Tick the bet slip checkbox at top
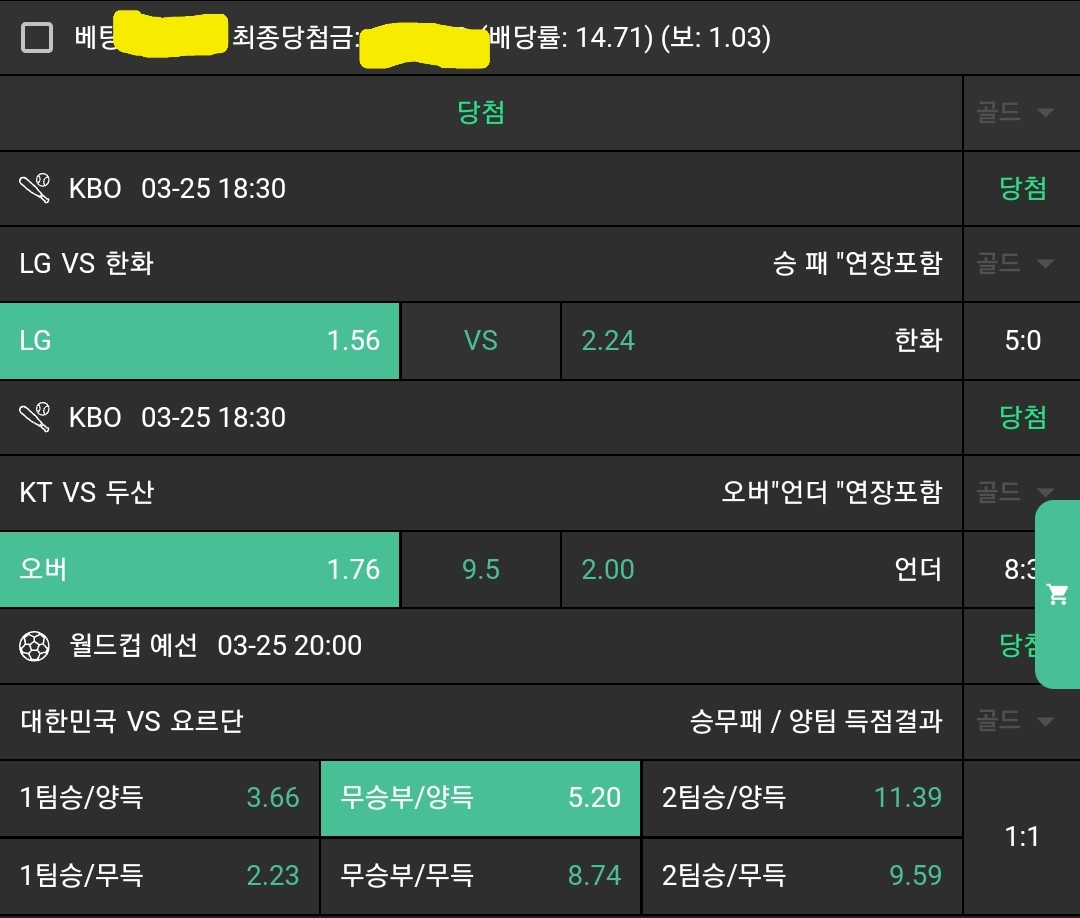The height and width of the screenshot is (918, 1080). click(37, 38)
